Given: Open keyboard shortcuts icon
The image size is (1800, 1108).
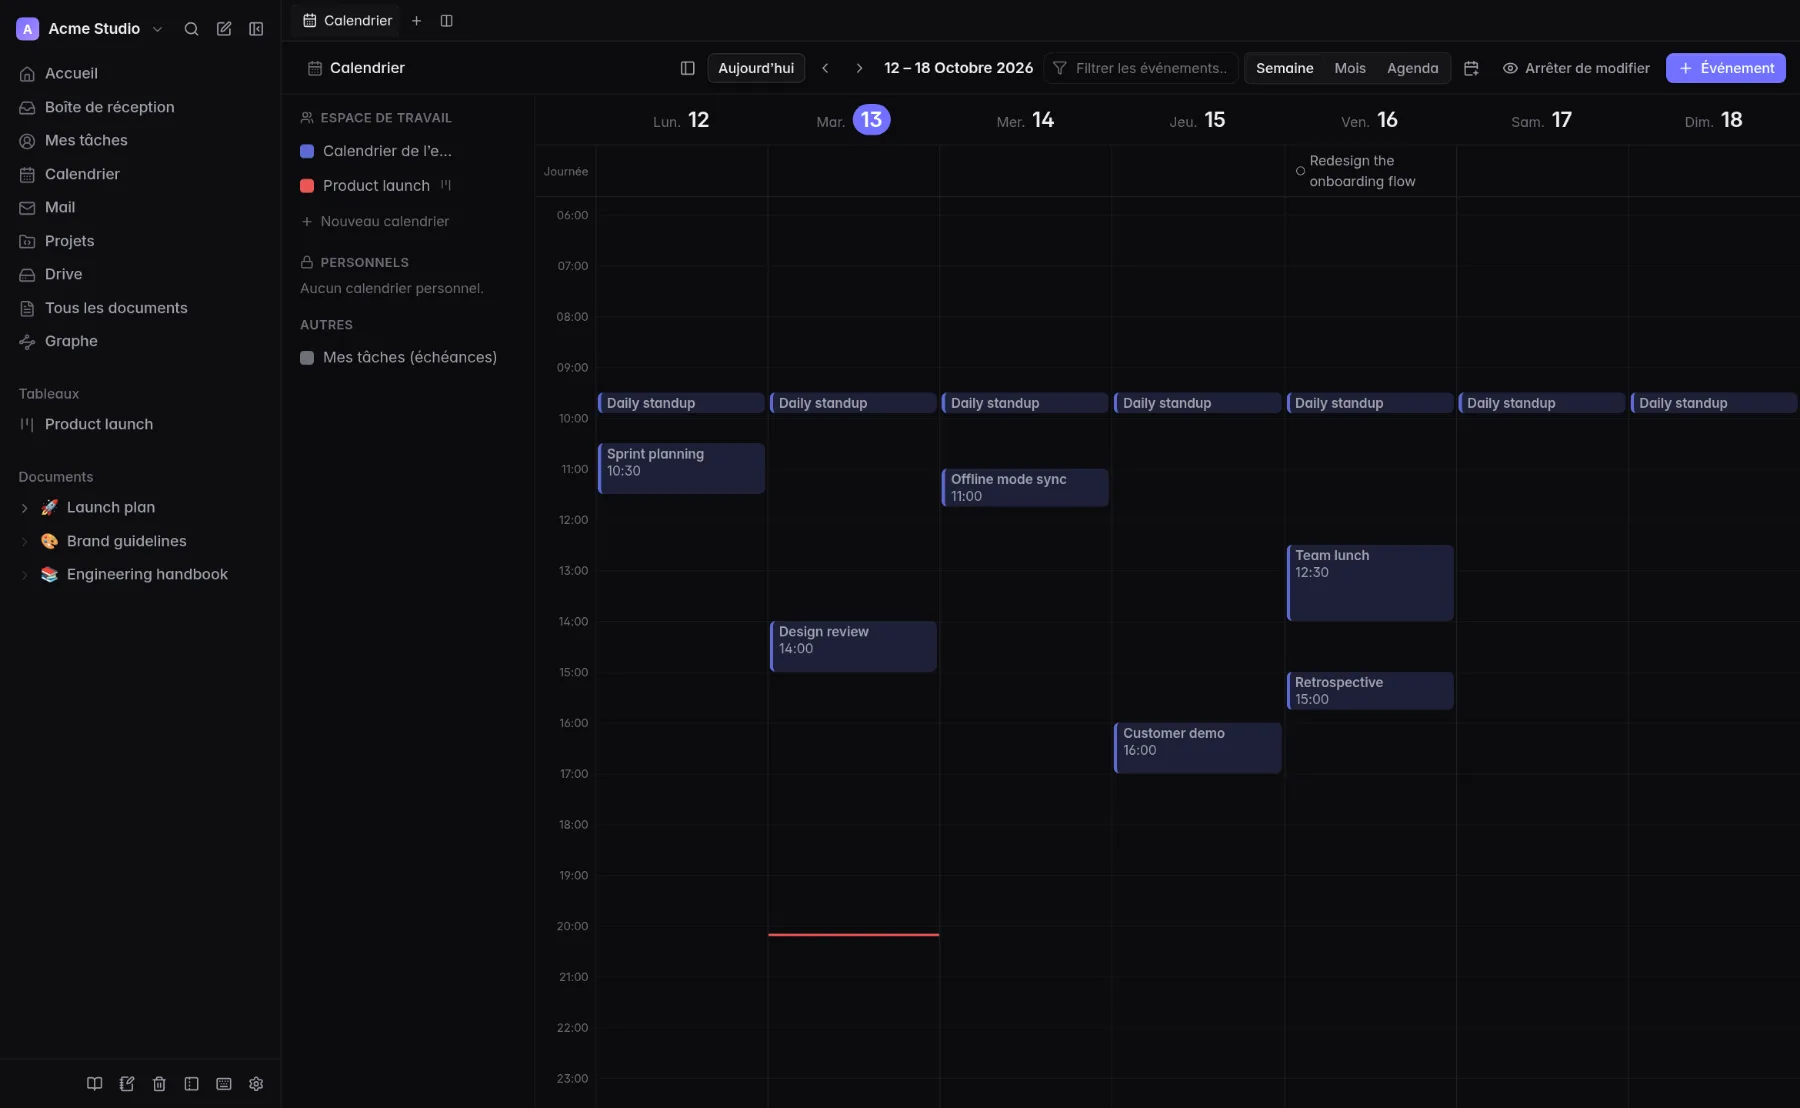Looking at the screenshot, I should pyautogui.click(x=224, y=1084).
